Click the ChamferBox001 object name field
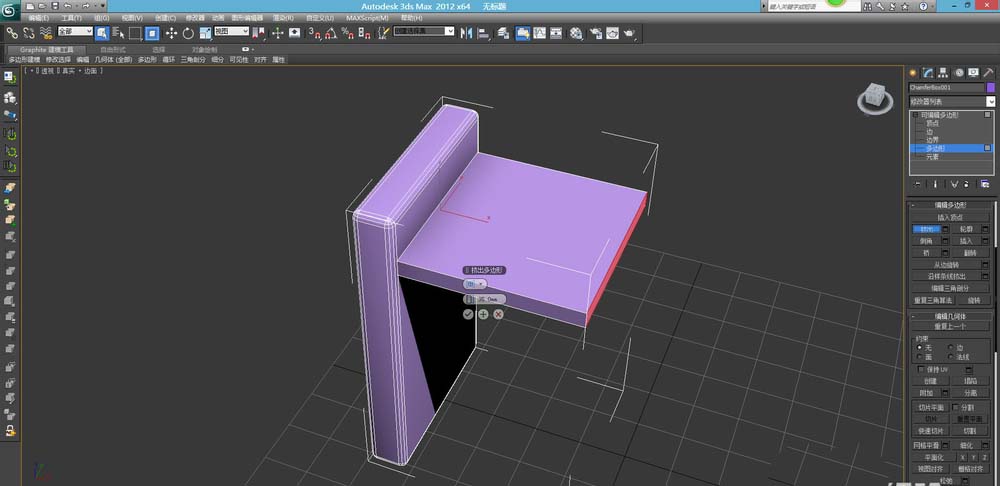This screenshot has height=486, width=1000. tap(947, 87)
